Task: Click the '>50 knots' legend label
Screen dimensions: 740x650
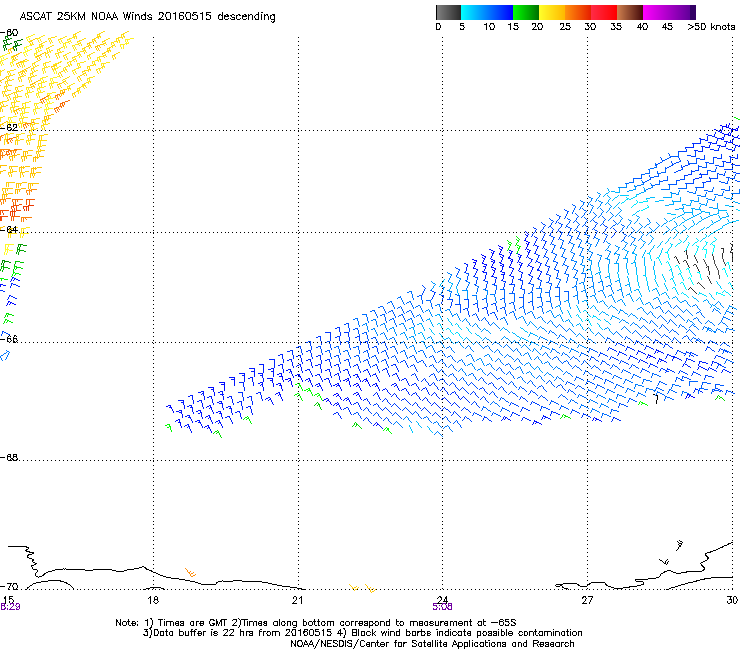Action: pos(711,27)
